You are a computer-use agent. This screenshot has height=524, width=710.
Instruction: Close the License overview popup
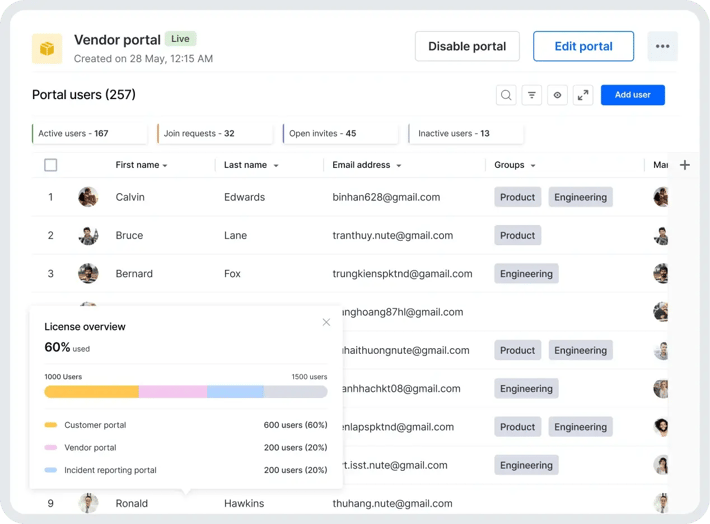[326, 322]
